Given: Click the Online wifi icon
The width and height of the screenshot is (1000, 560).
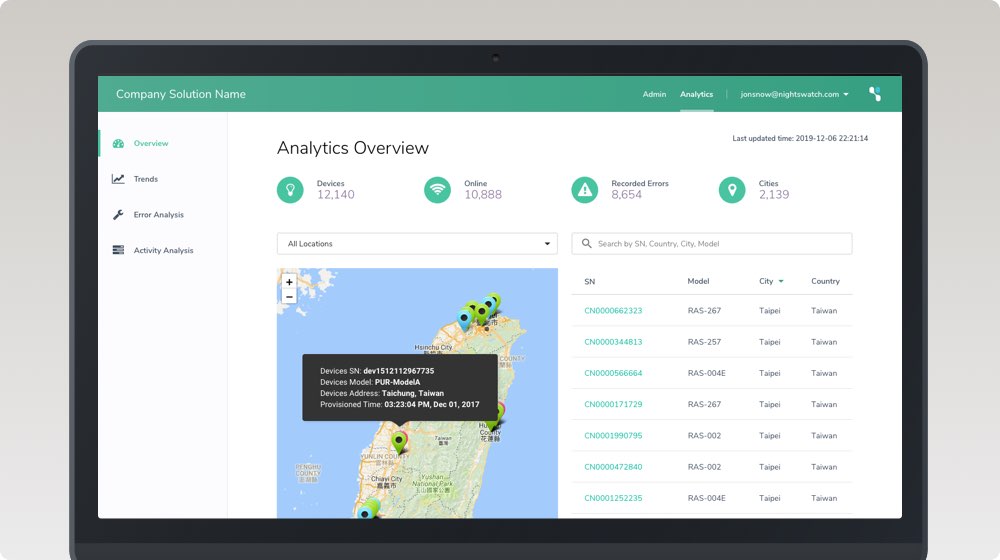Looking at the screenshot, I should (437, 189).
